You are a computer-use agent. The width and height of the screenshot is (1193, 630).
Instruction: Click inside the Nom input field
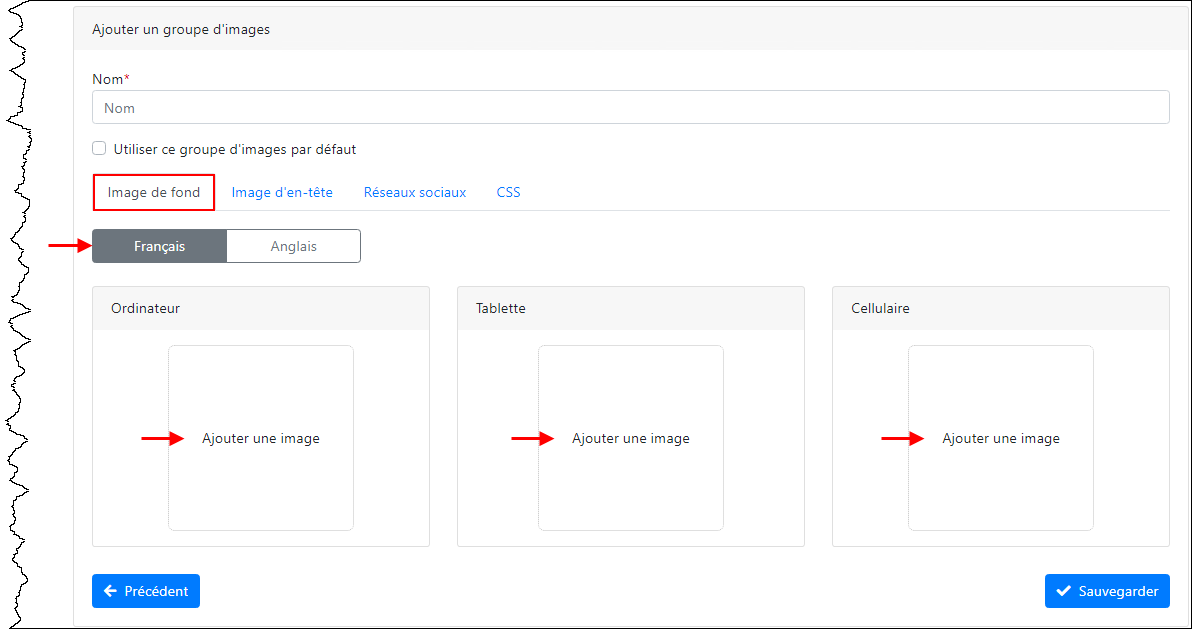(x=630, y=107)
